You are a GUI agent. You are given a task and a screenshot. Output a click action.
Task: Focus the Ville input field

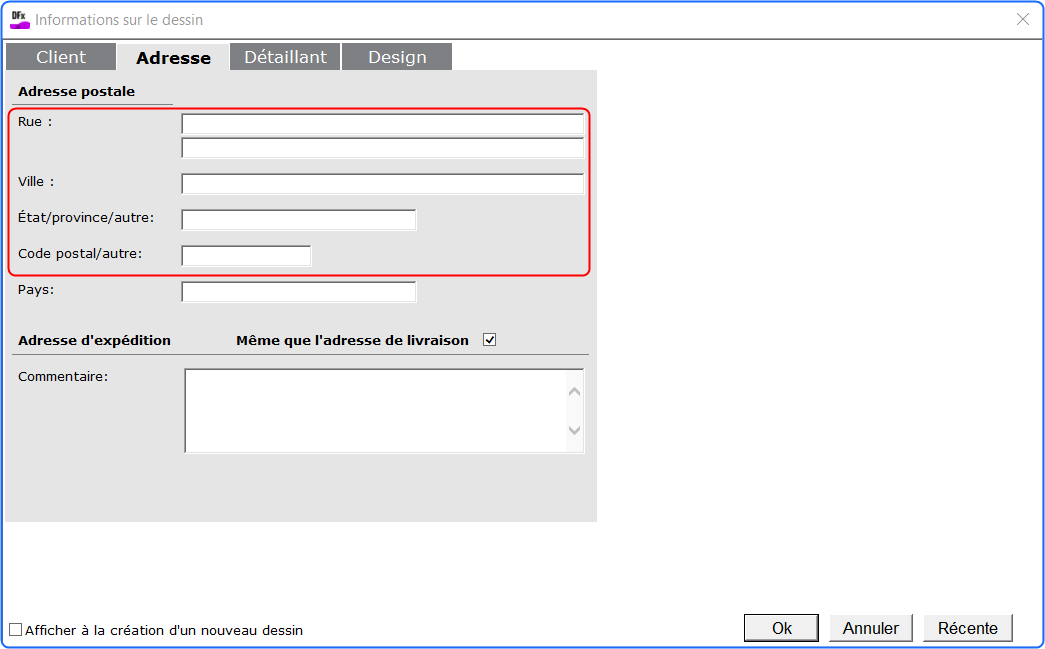click(x=383, y=184)
